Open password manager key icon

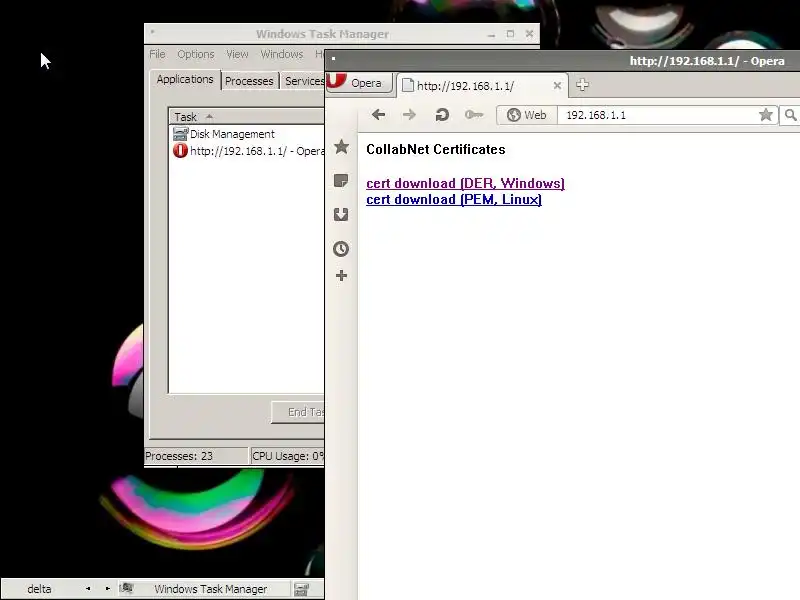click(474, 115)
